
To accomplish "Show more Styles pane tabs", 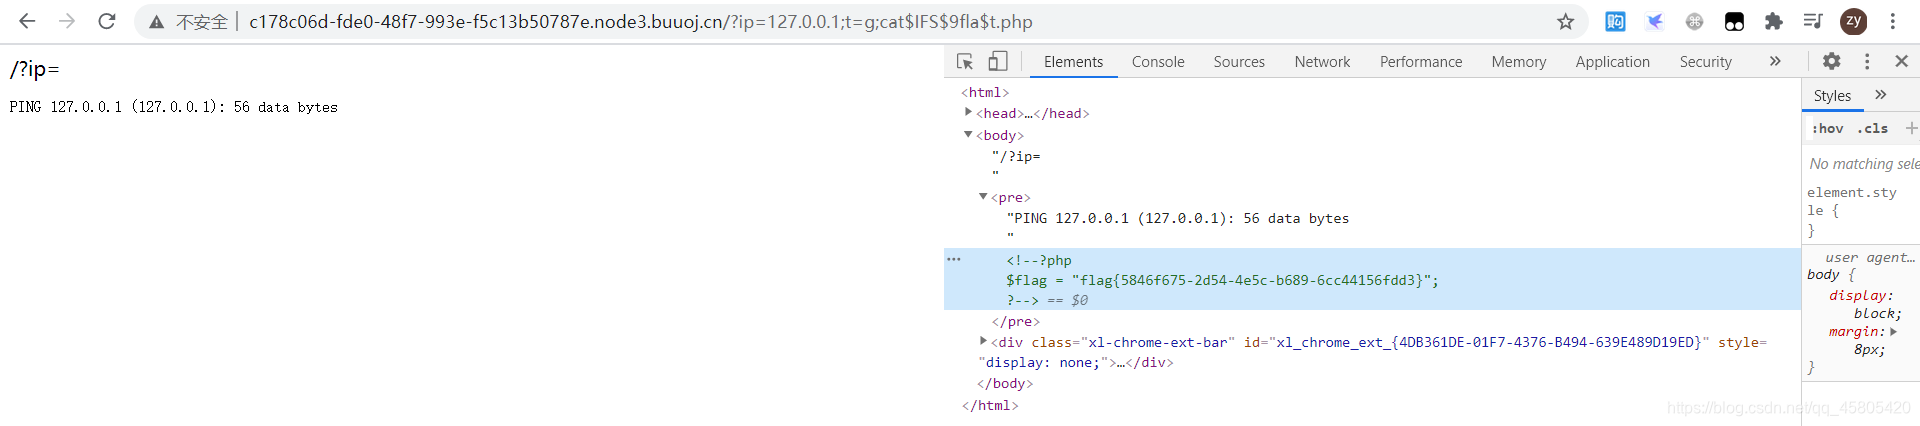I will pyautogui.click(x=1881, y=95).
